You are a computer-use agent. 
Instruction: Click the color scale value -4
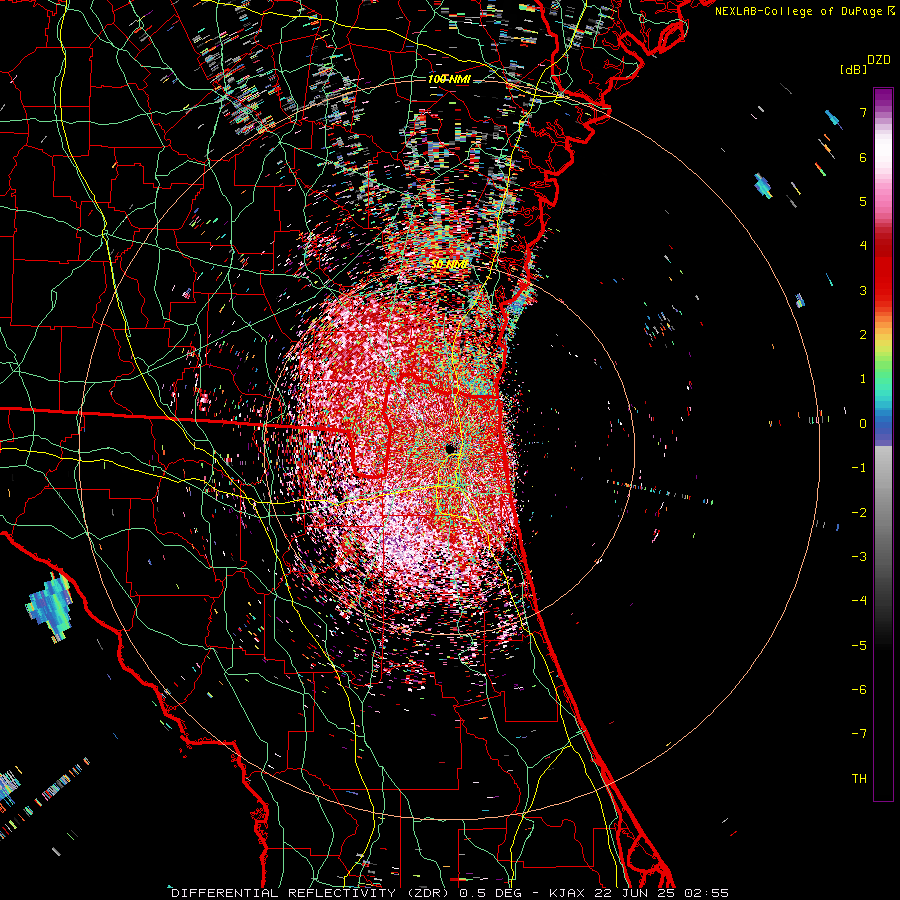tap(859, 601)
